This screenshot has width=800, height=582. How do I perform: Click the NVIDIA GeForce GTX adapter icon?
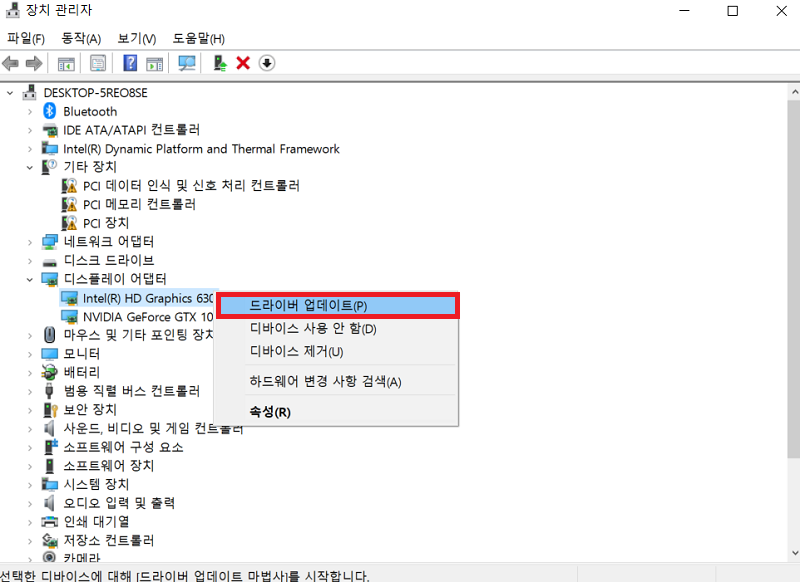click(x=69, y=317)
